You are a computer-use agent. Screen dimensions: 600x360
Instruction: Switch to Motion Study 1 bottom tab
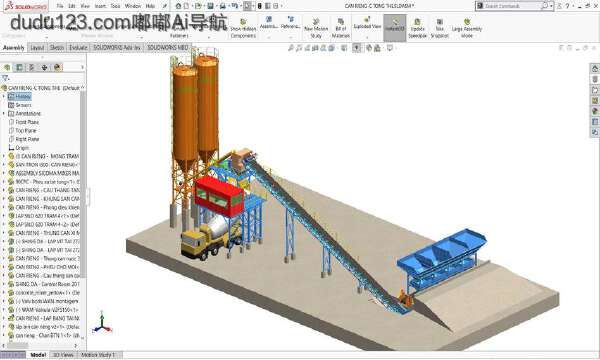tap(98, 355)
